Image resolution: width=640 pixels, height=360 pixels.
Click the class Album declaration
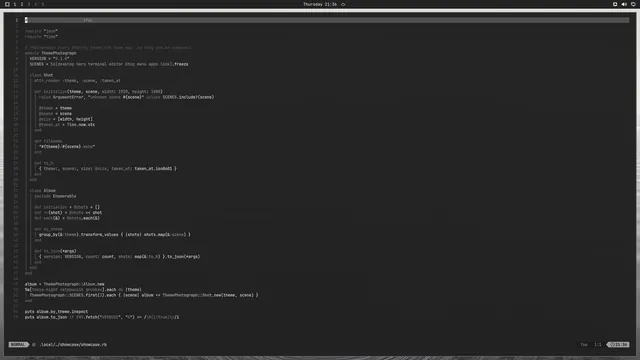pyautogui.click(x=42, y=191)
